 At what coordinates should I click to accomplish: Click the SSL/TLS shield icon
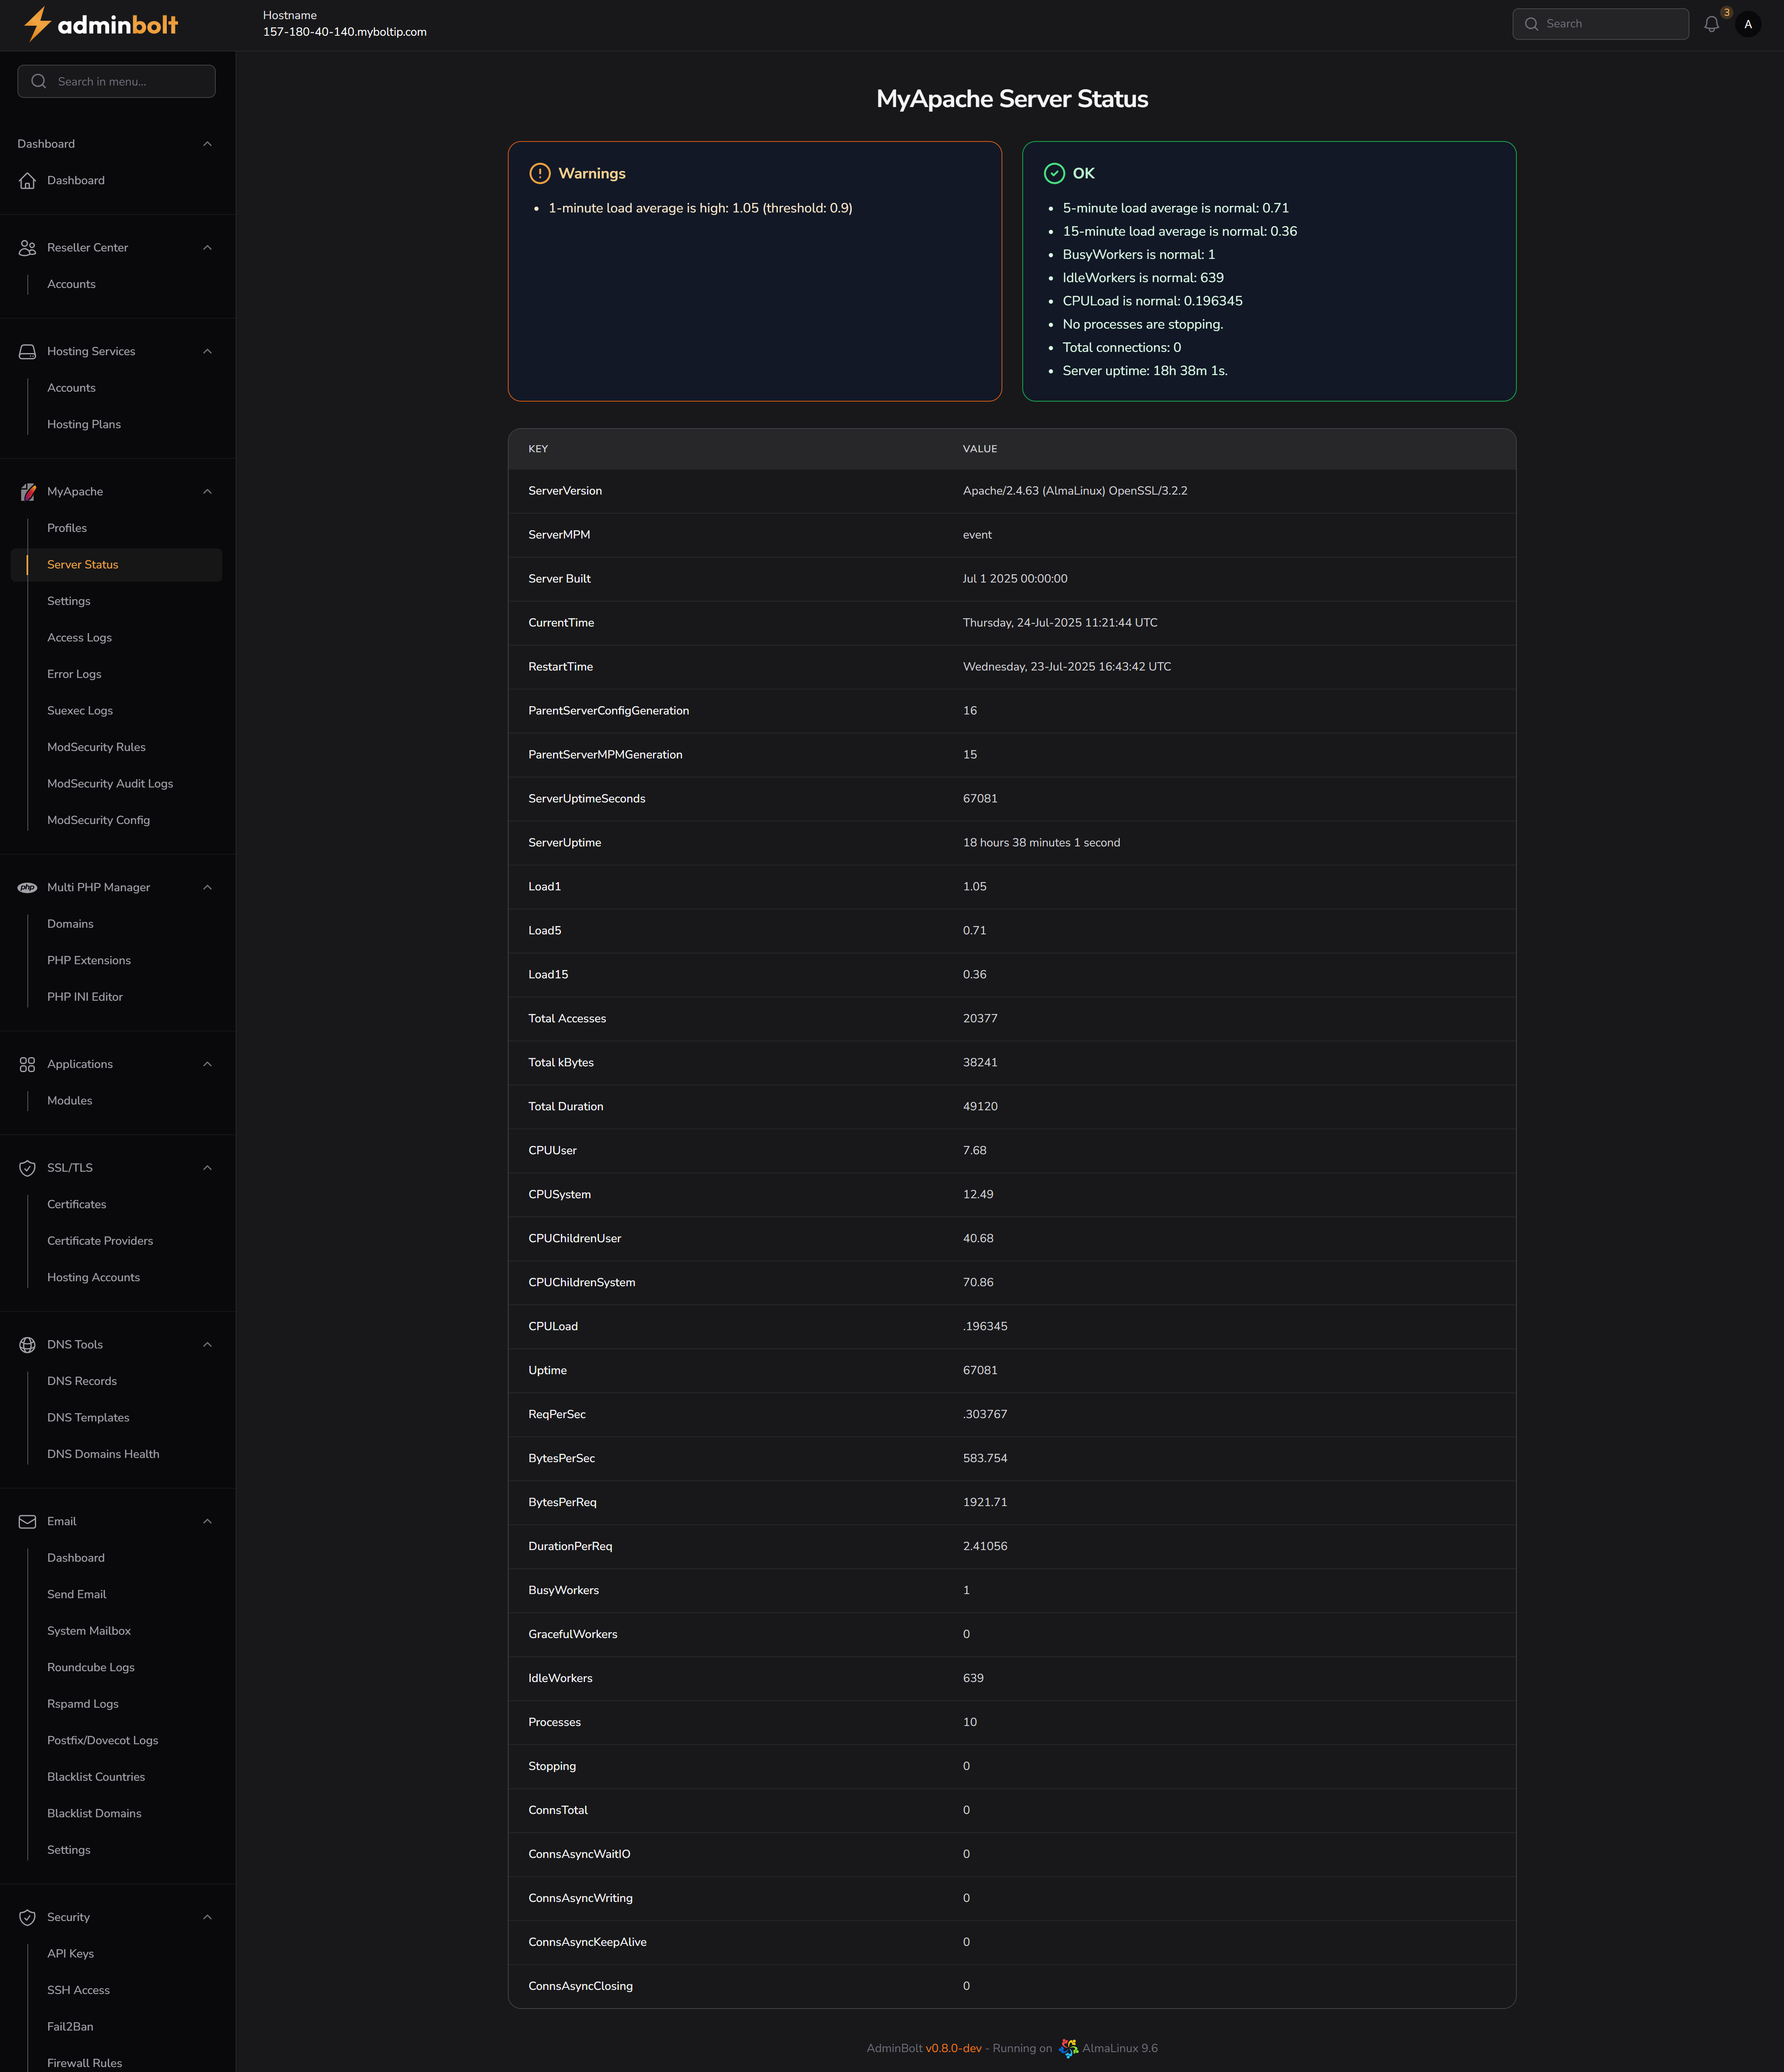point(27,1167)
